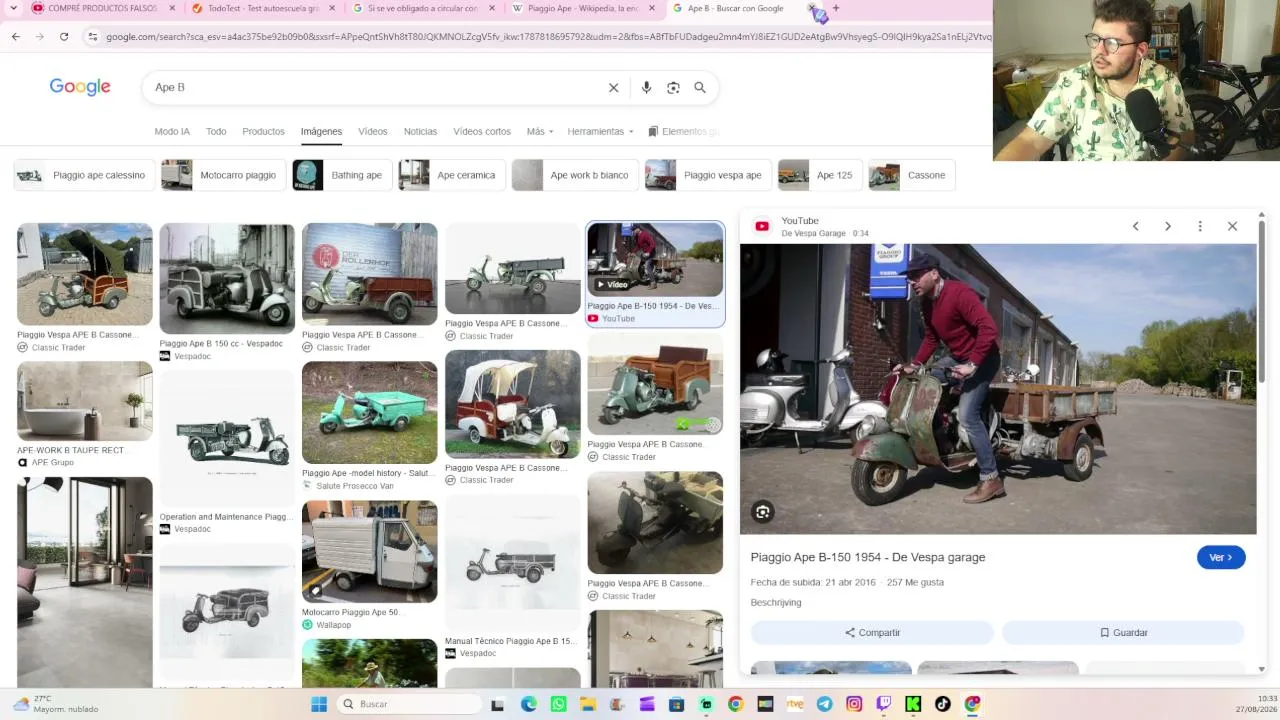Open TikTok from the taskbar

pyautogui.click(x=942, y=704)
